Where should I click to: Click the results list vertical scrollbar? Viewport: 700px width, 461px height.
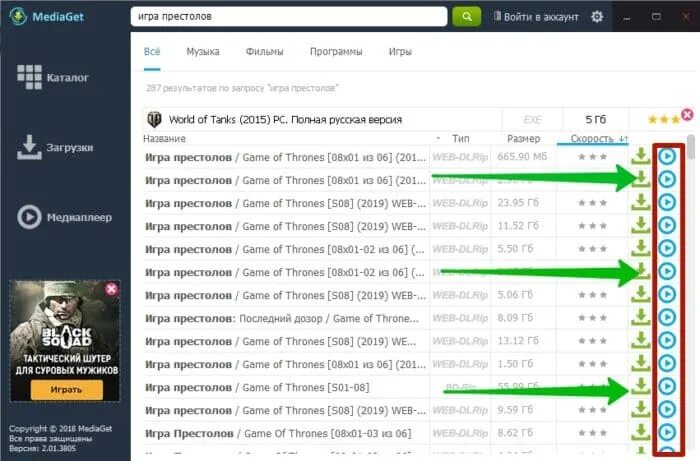[691, 147]
